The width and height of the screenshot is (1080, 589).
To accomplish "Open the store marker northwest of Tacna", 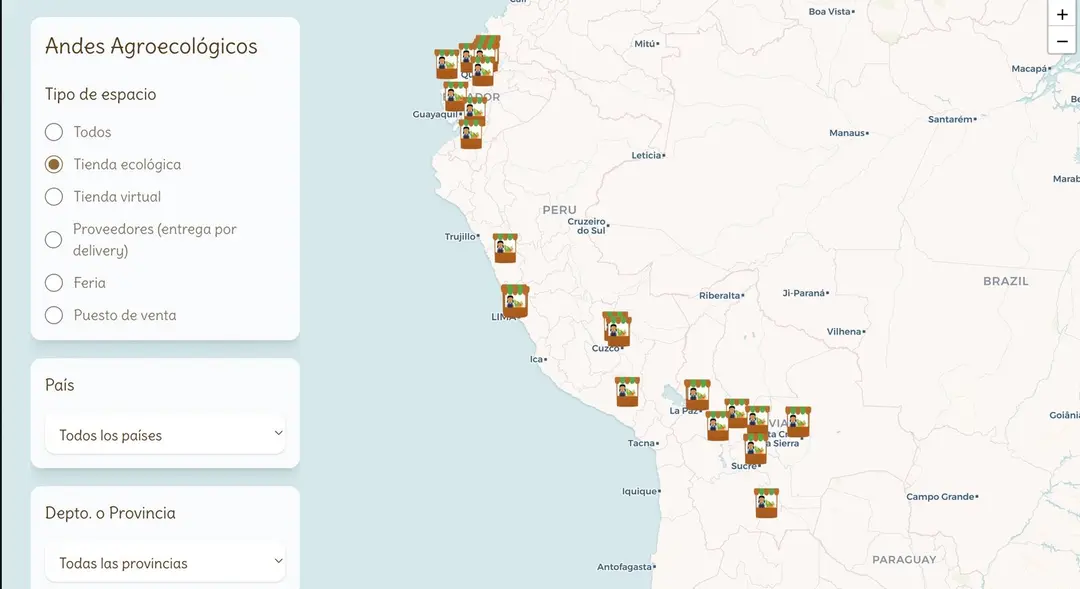I will (627, 391).
